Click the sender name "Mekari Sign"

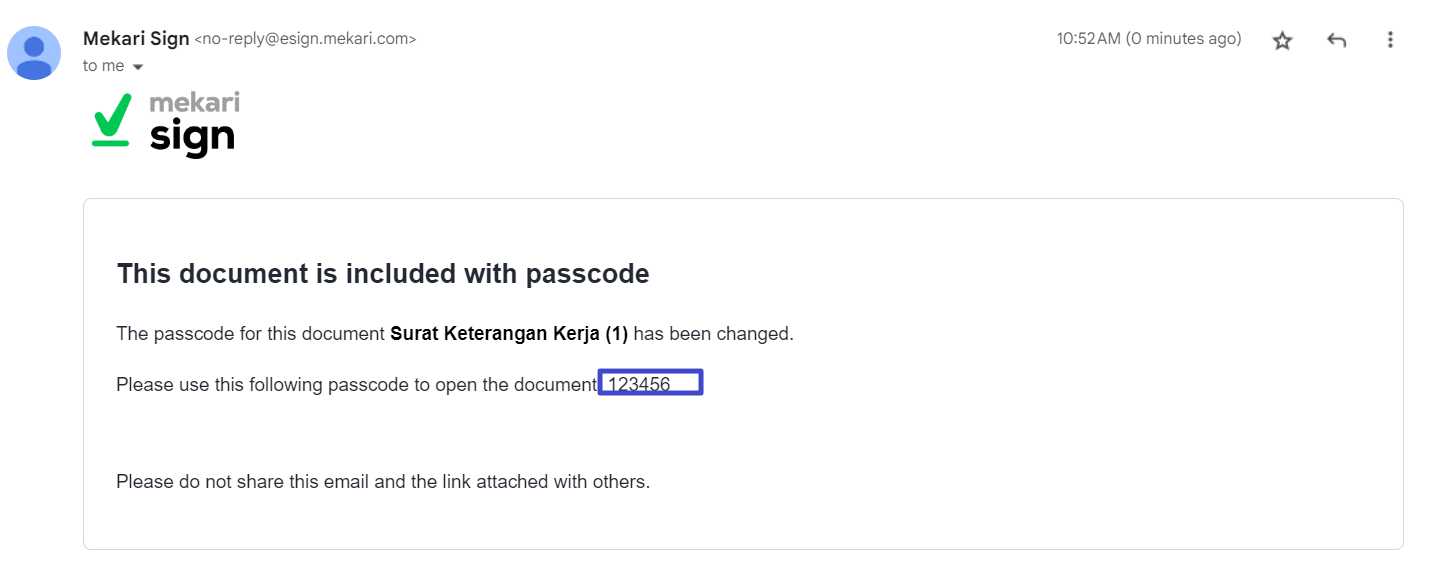click(x=136, y=39)
